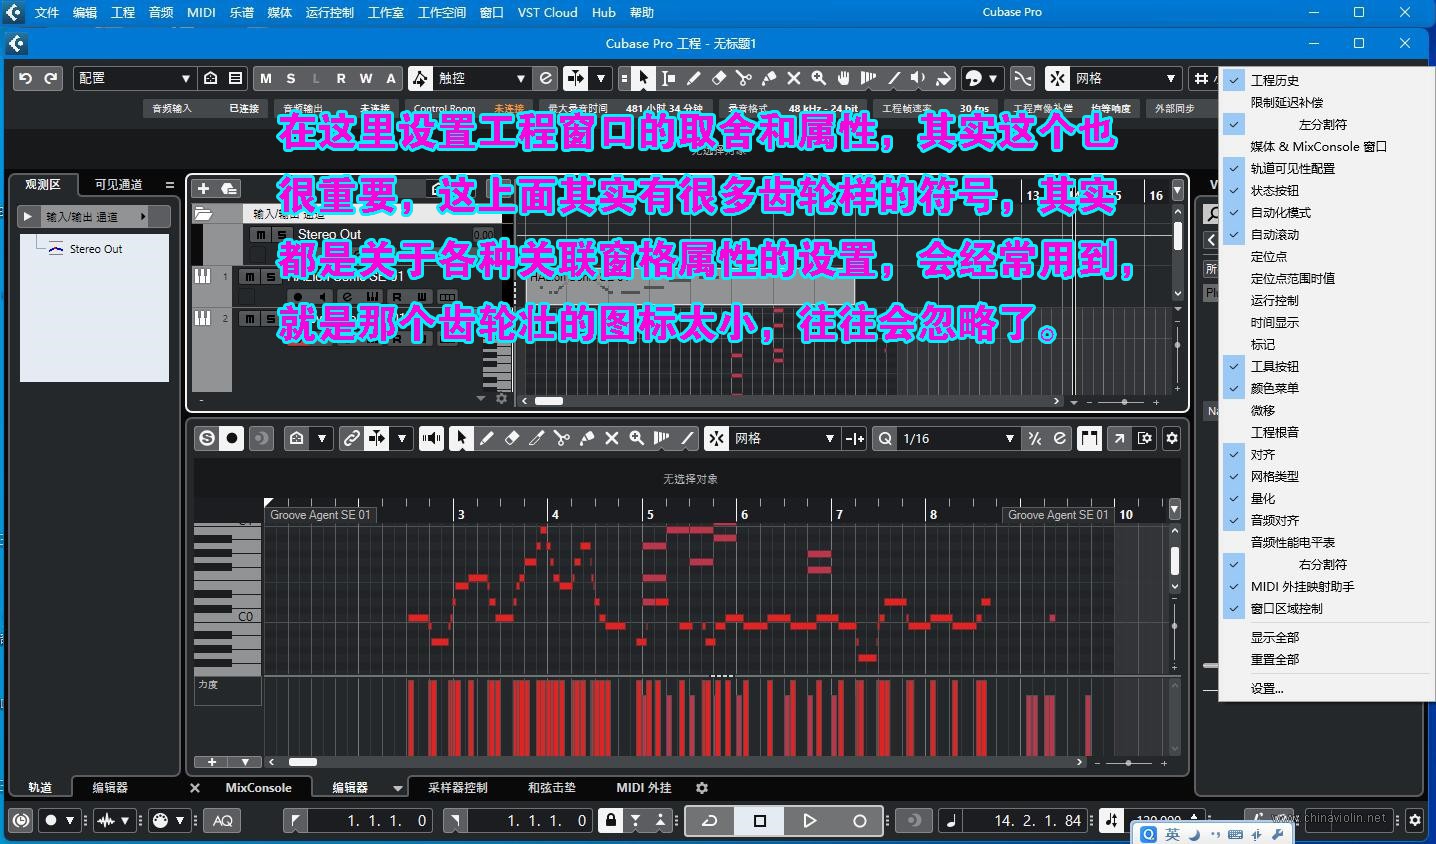
Task: Click the key editor horizontal zoom slider
Action: coord(1129,762)
